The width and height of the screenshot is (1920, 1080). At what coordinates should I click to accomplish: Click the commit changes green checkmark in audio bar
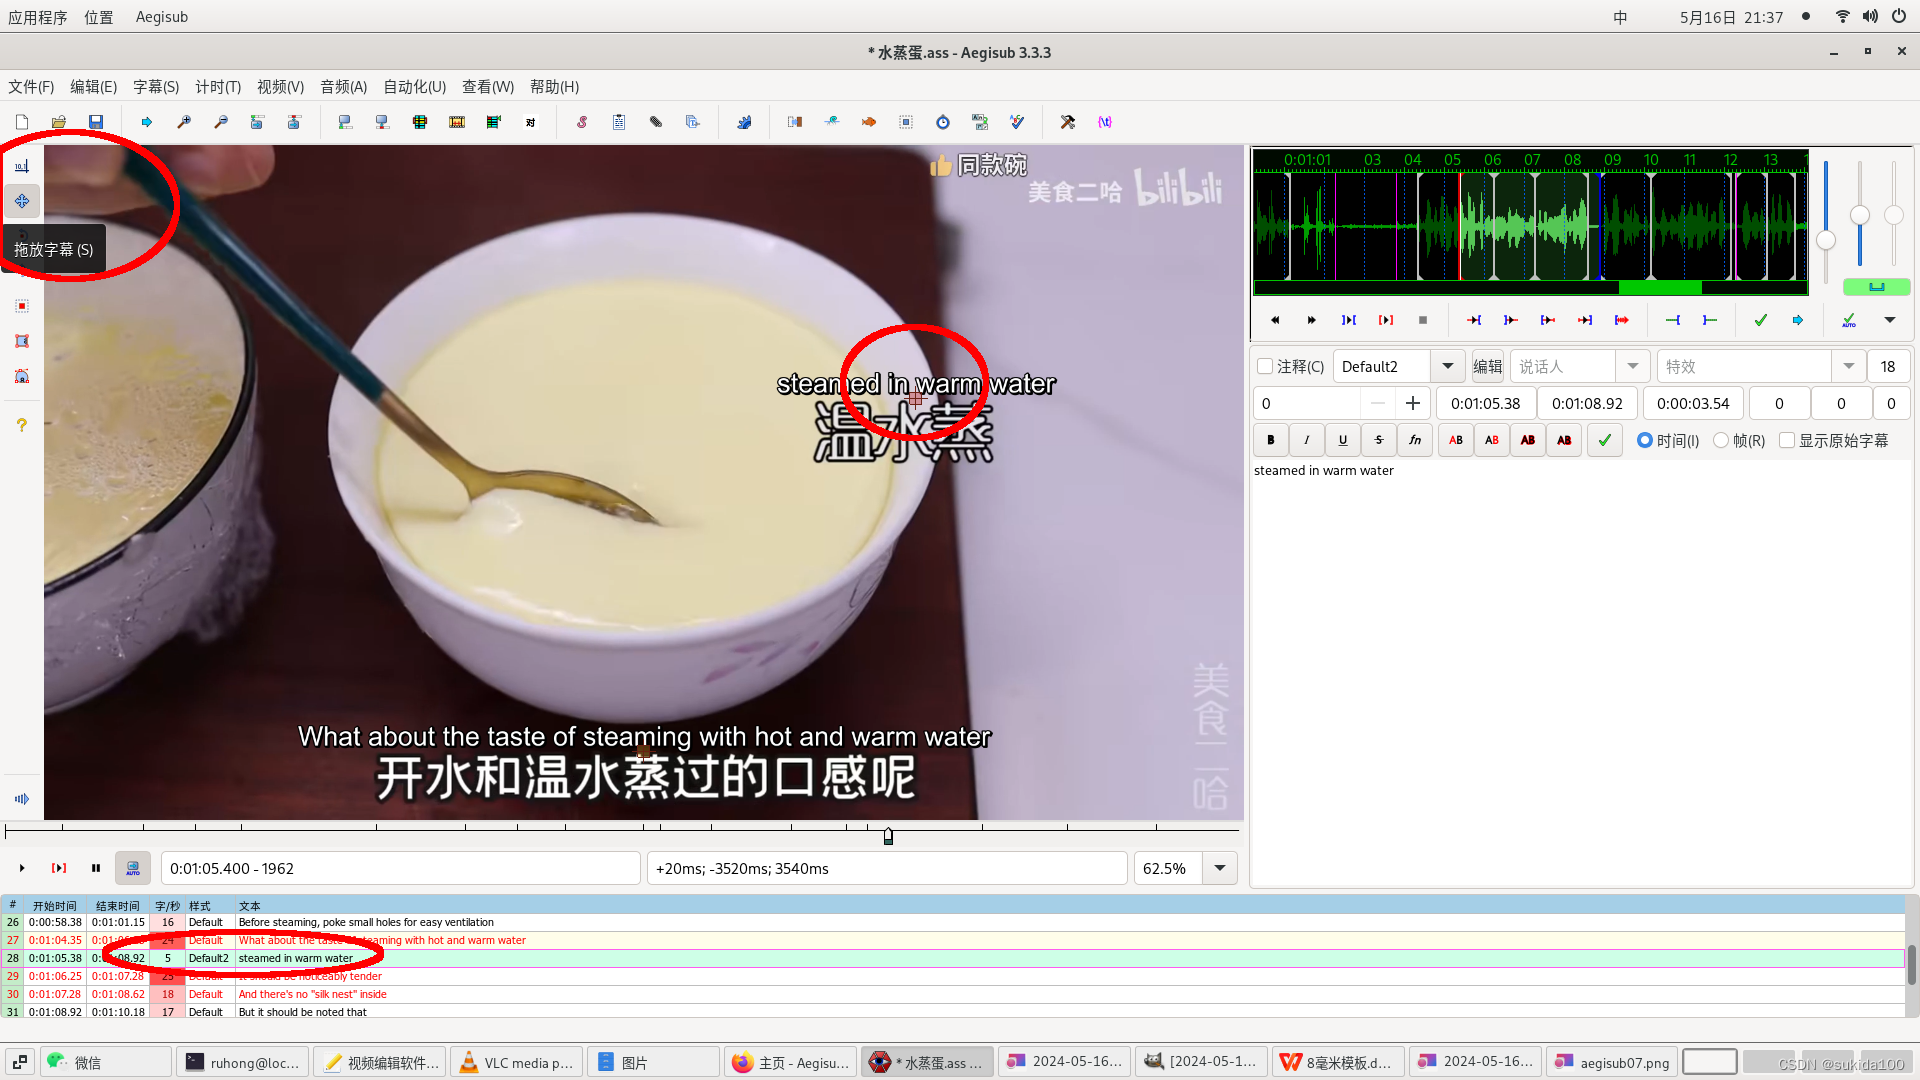(1761, 320)
